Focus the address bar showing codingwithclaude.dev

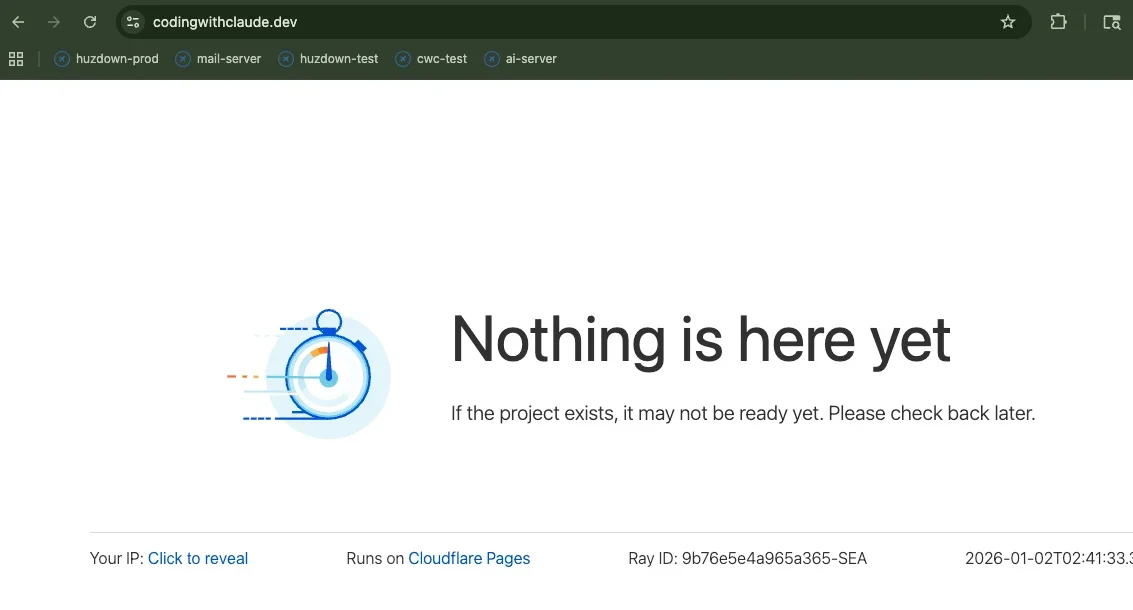point(500,22)
